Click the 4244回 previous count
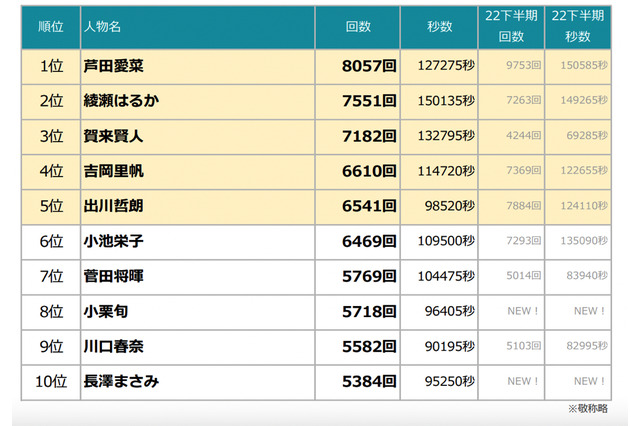 click(524, 135)
